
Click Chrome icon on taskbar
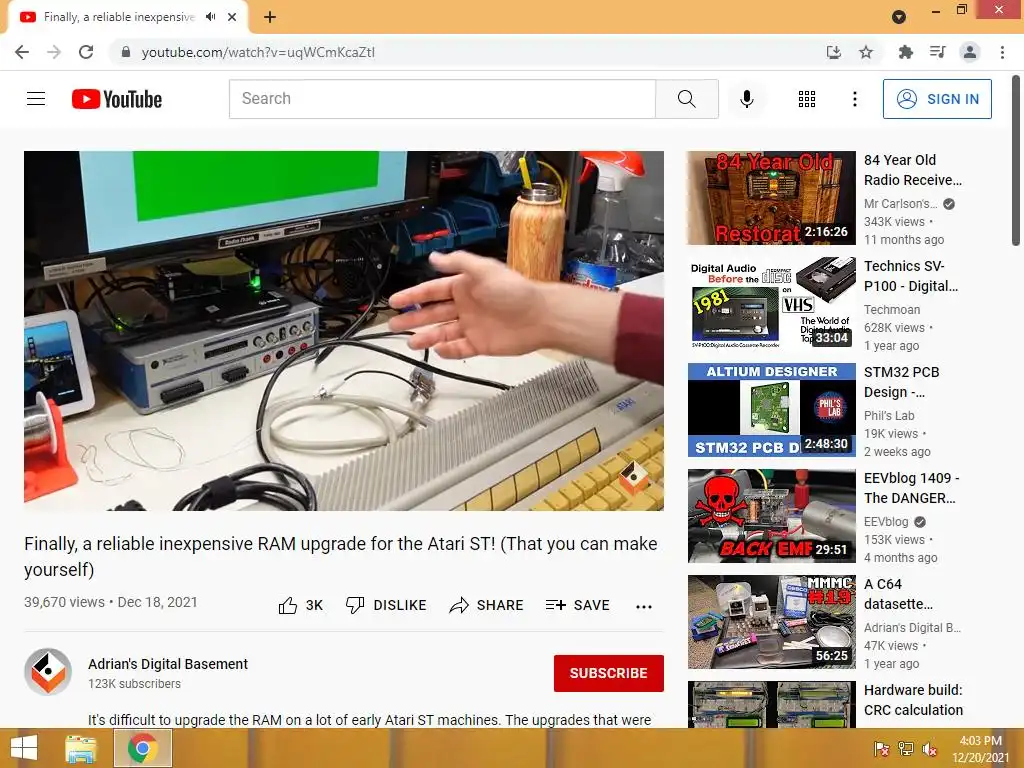click(x=143, y=748)
